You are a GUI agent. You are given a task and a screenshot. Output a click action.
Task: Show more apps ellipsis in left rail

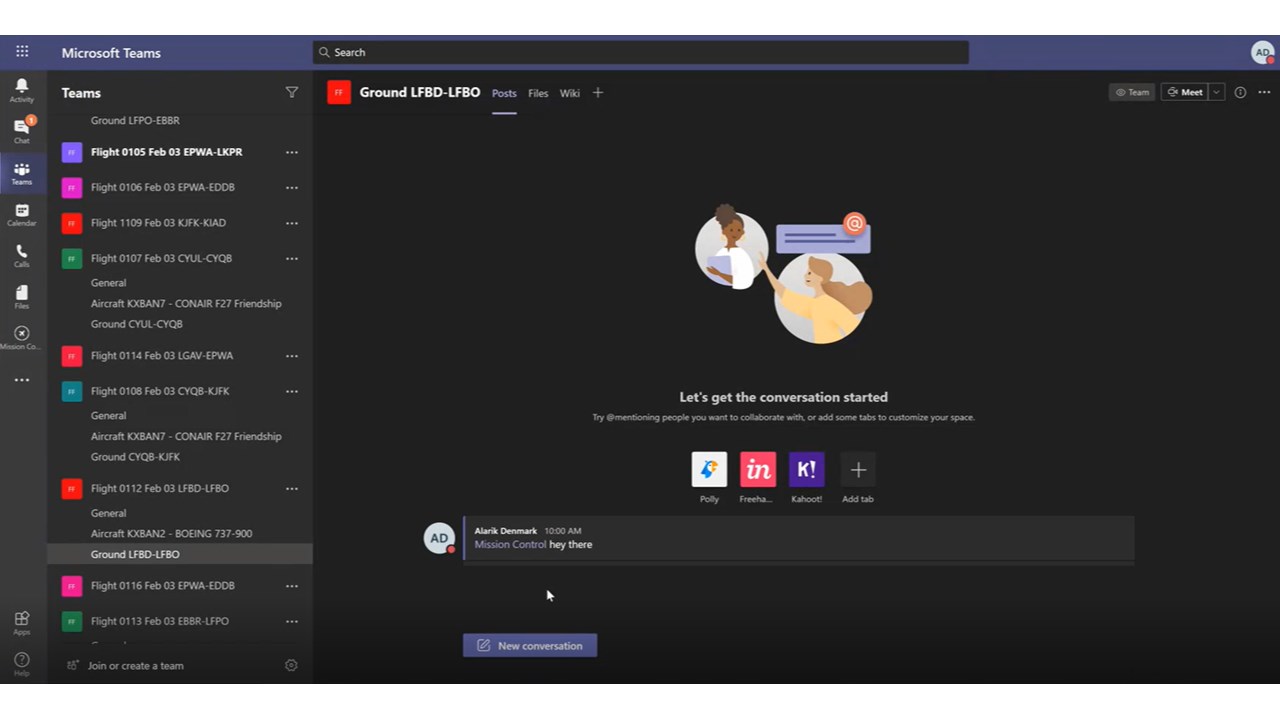tap(22, 380)
